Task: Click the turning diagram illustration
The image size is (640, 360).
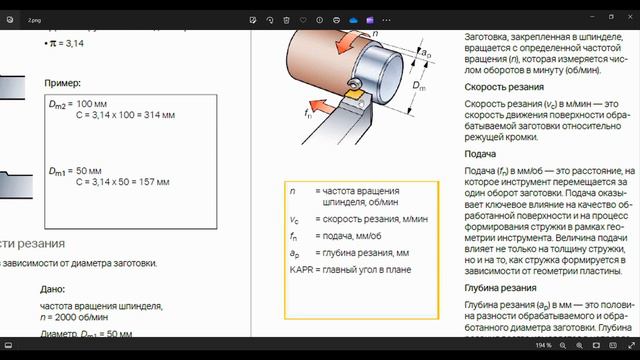Action: 359,87
